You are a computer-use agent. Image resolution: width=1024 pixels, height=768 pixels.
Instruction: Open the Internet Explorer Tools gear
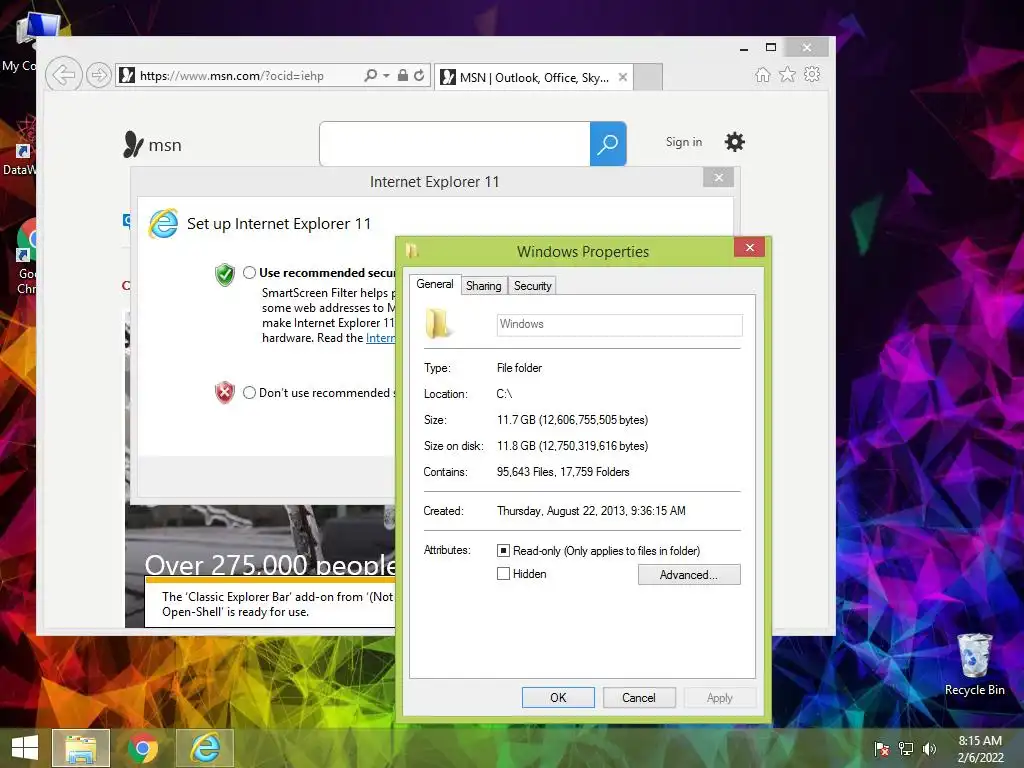click(812, 74)
